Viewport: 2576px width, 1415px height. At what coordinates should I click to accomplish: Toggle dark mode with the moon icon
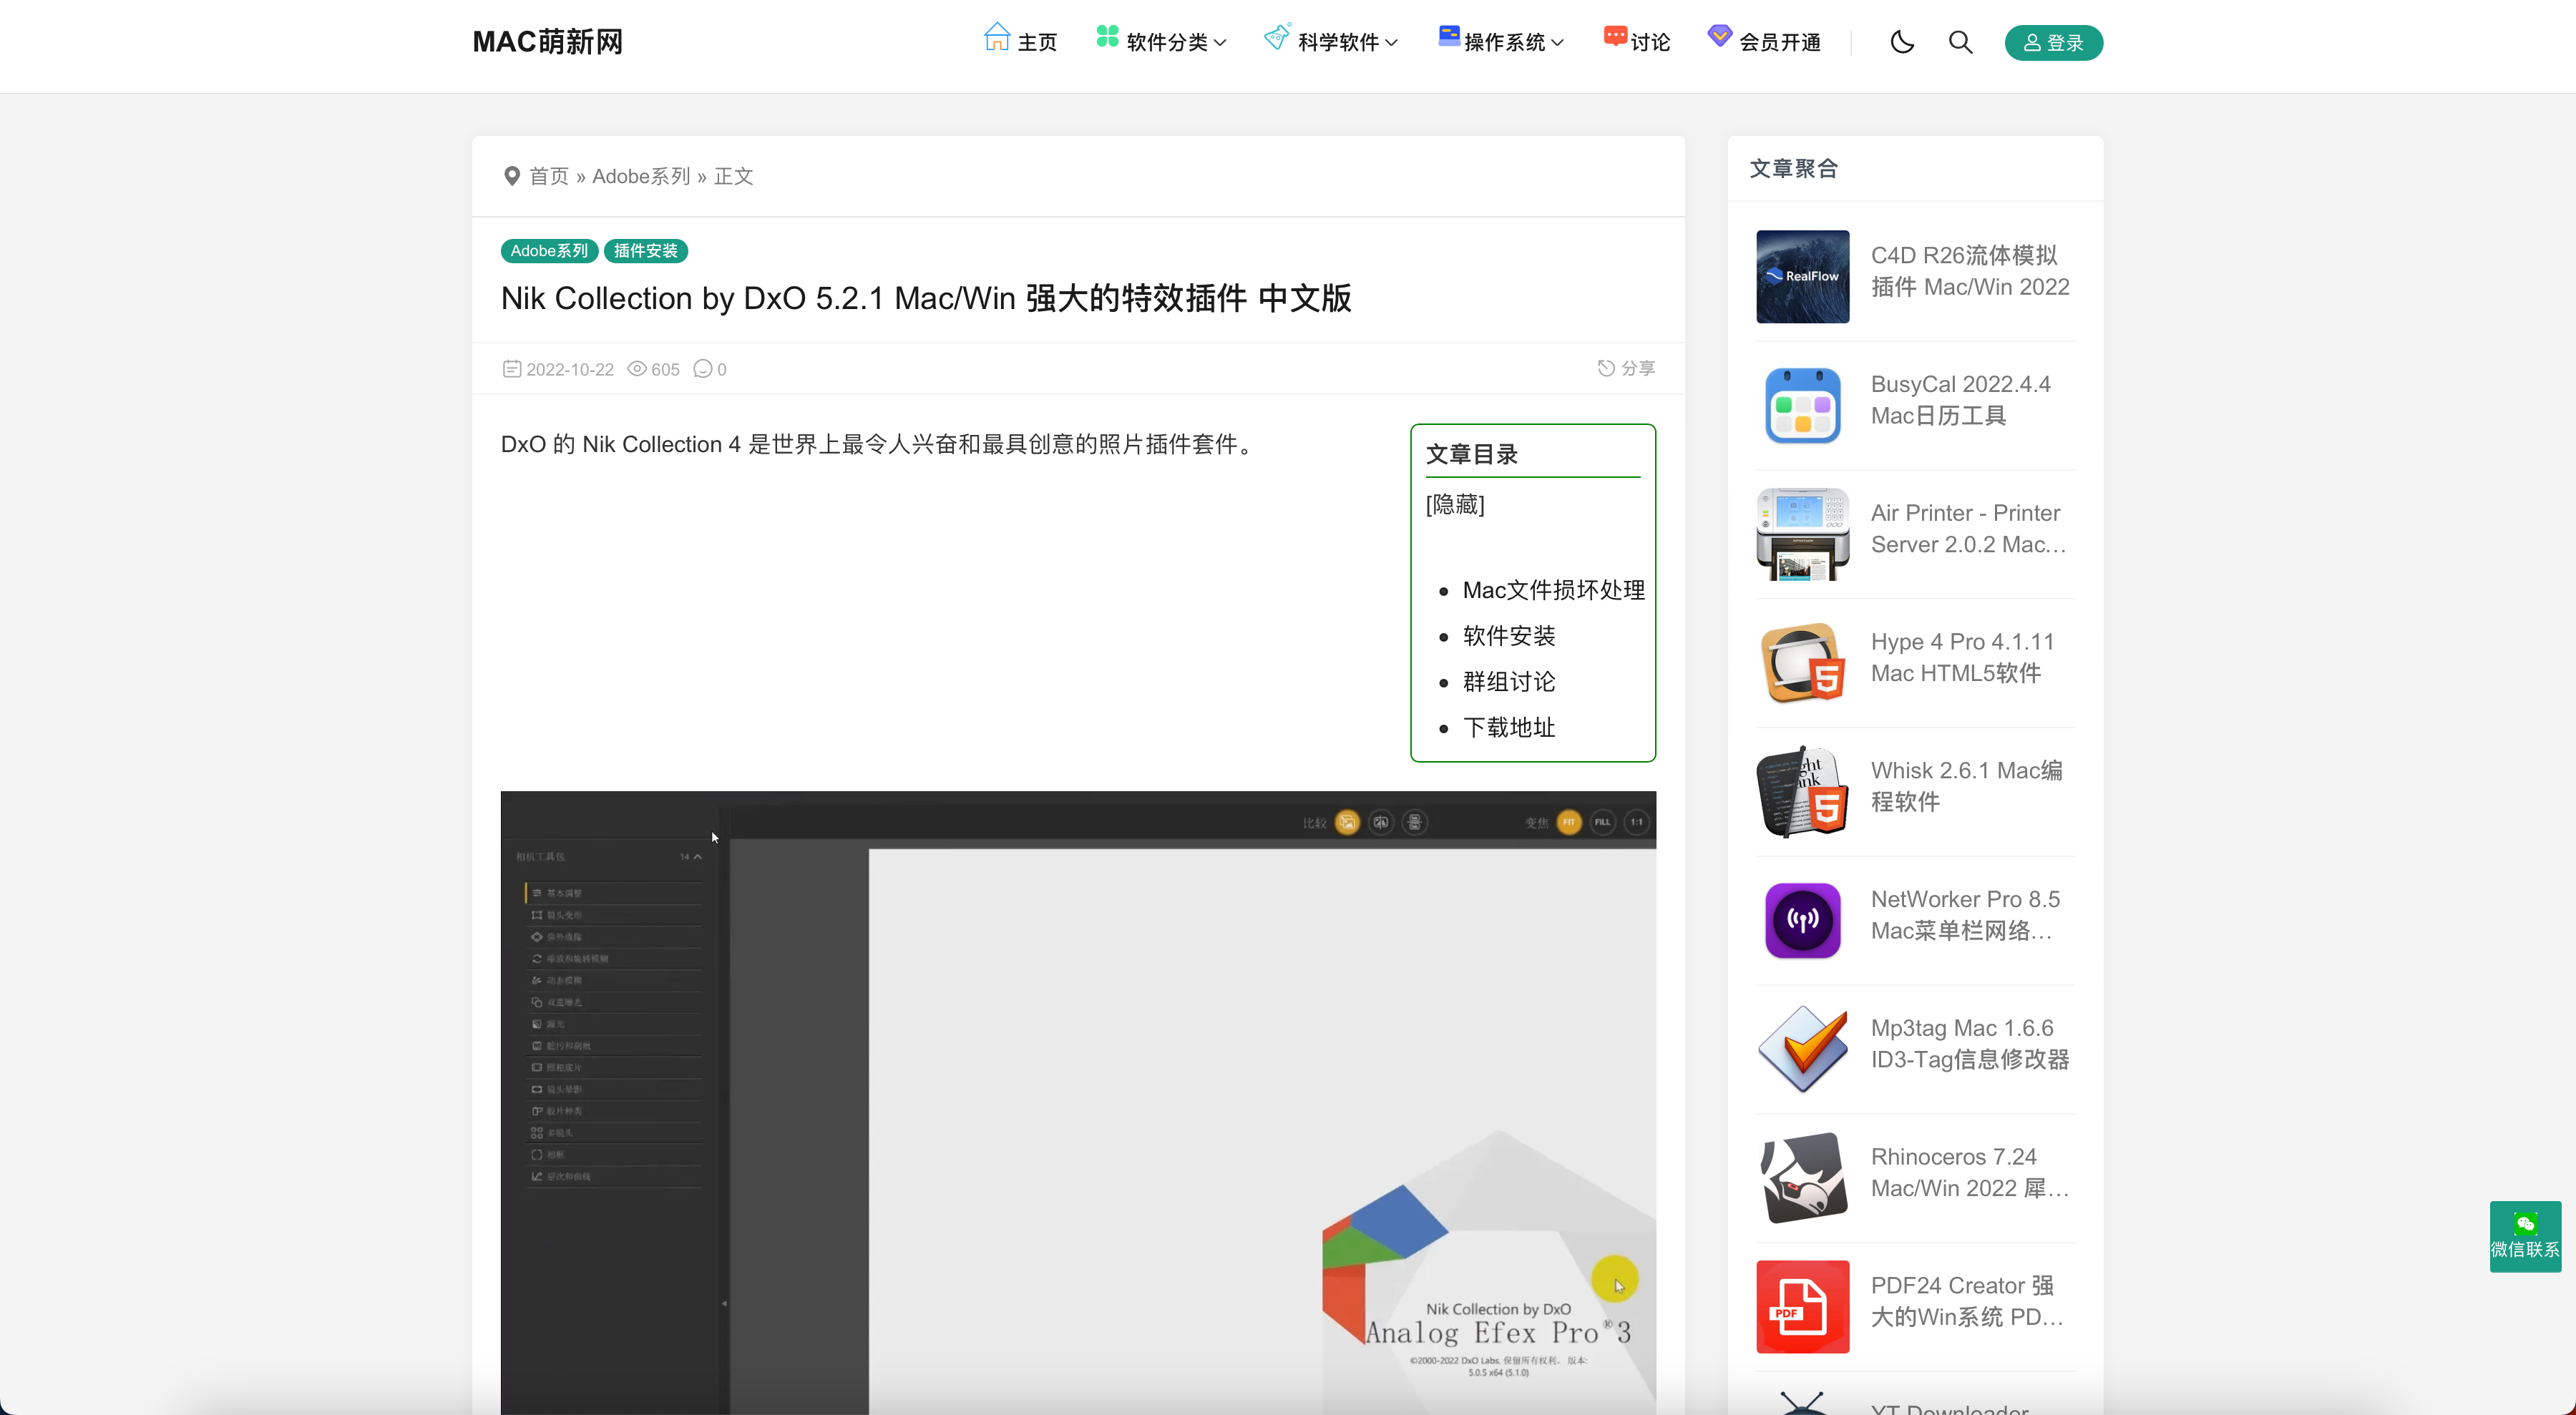(x=1901, y=42)
